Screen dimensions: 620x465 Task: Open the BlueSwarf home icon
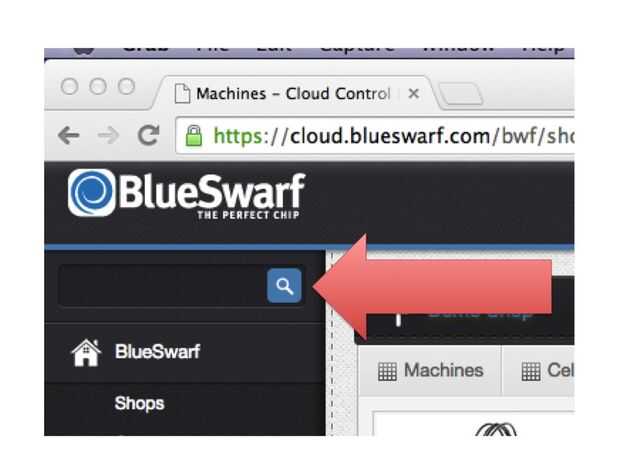[x=86, y=353]
